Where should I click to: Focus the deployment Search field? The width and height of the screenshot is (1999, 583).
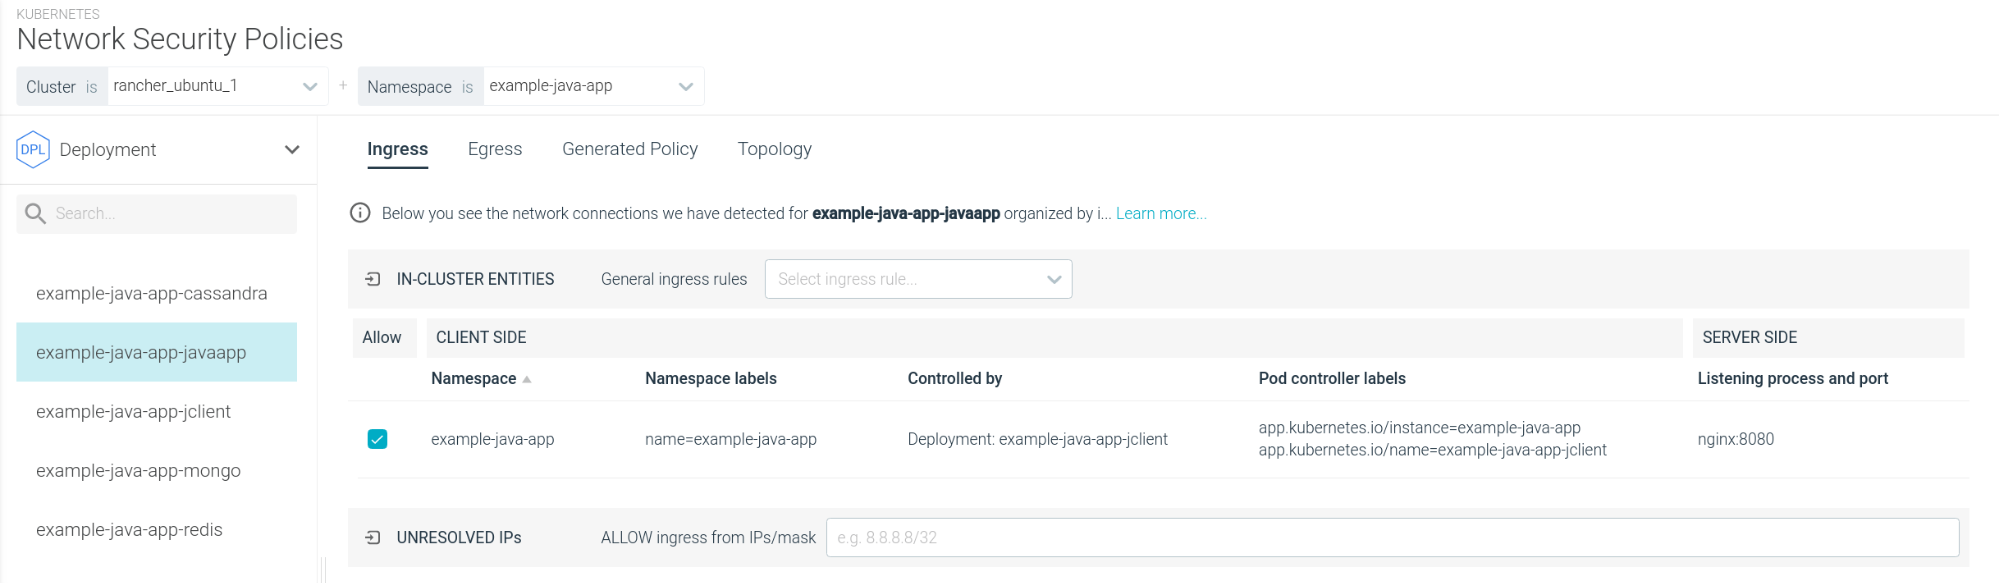(156, 214)
